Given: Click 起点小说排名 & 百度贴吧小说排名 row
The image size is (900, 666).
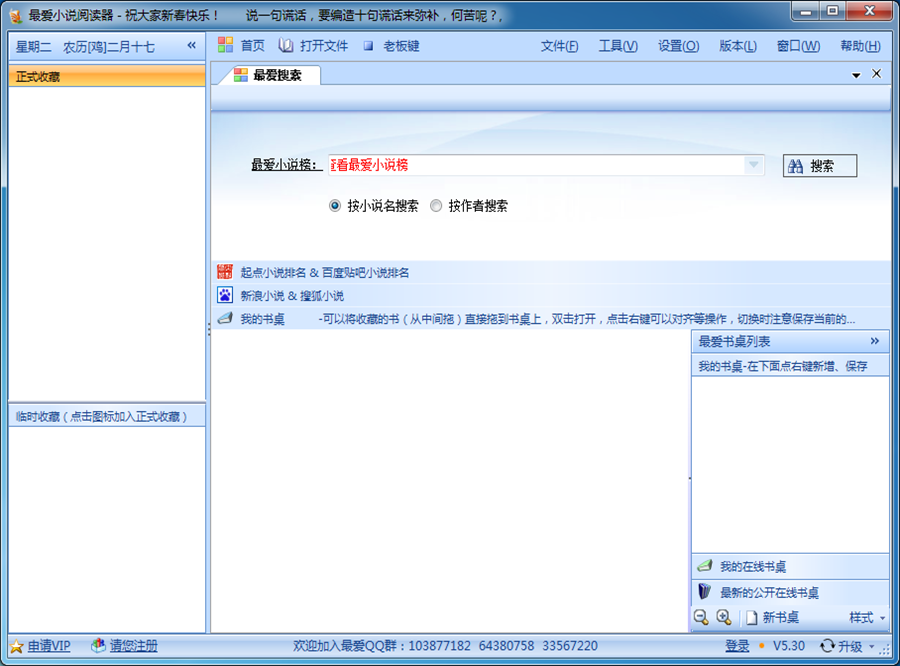Looking at the screenshot, I should click(550, 272).
